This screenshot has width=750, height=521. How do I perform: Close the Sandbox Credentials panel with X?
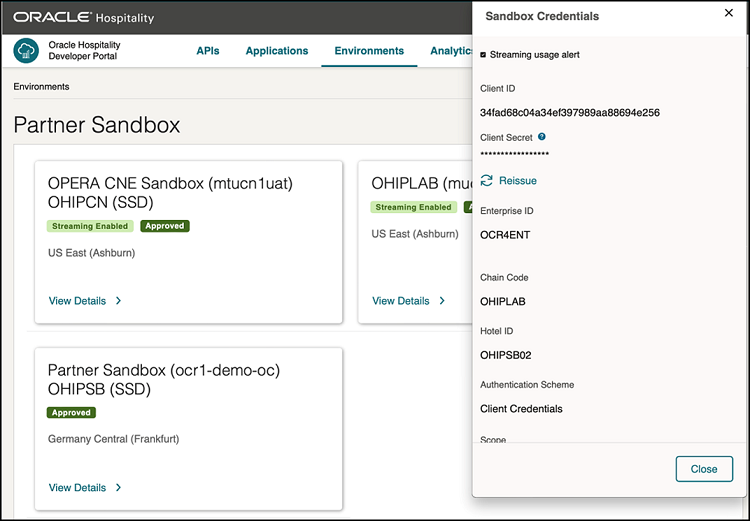(x=728, y=14)
